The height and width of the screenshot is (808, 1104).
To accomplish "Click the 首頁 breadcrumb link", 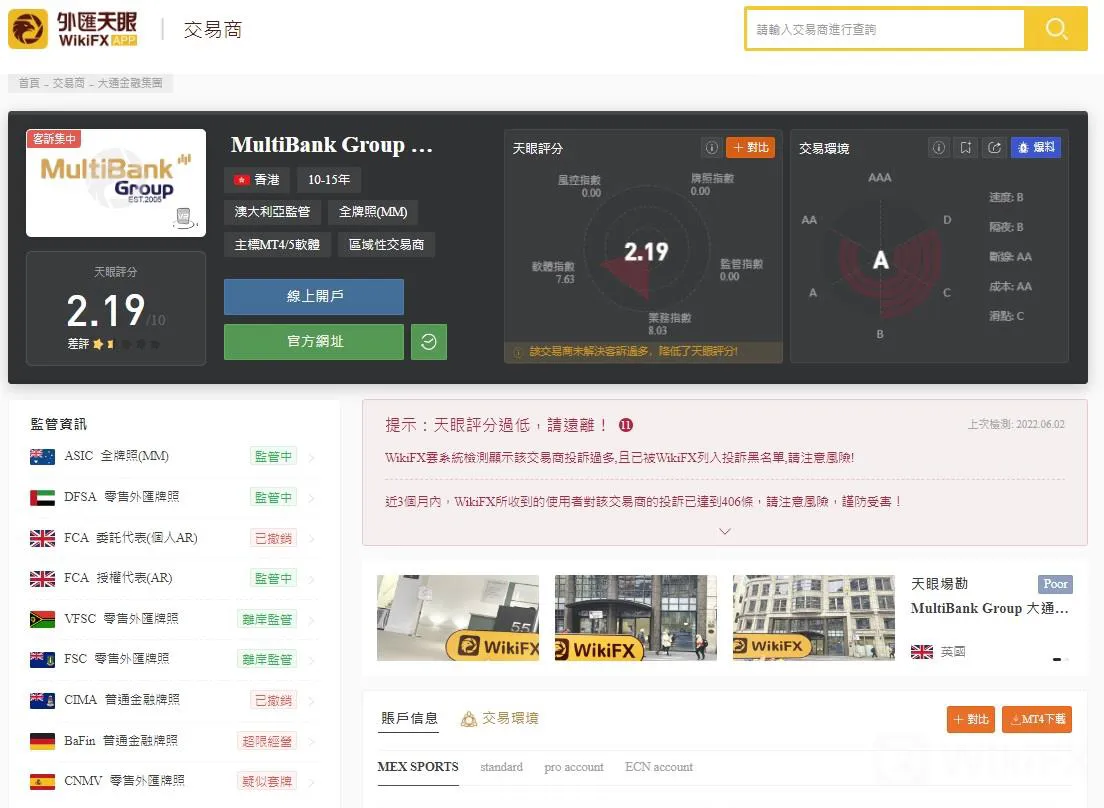I will click(x=29, y=83).
